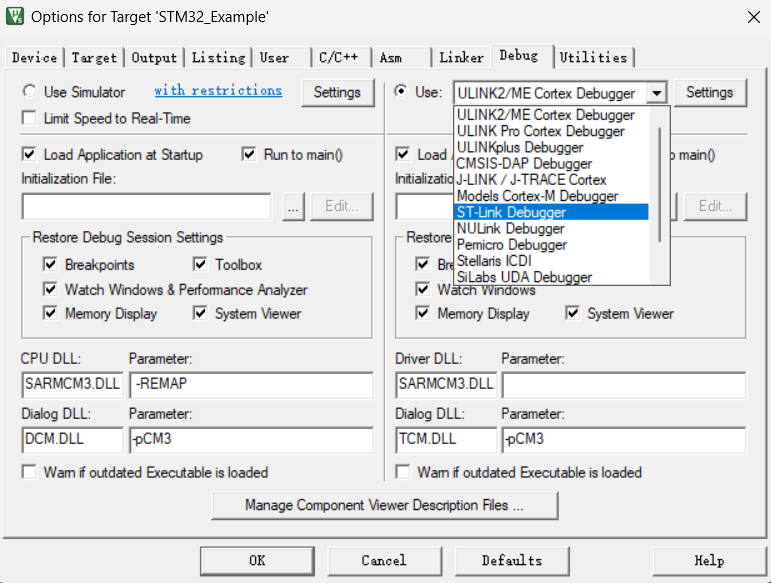771x583 pixels.
Task: Switch to the Linker tab
Action: [x=461, y=58]
